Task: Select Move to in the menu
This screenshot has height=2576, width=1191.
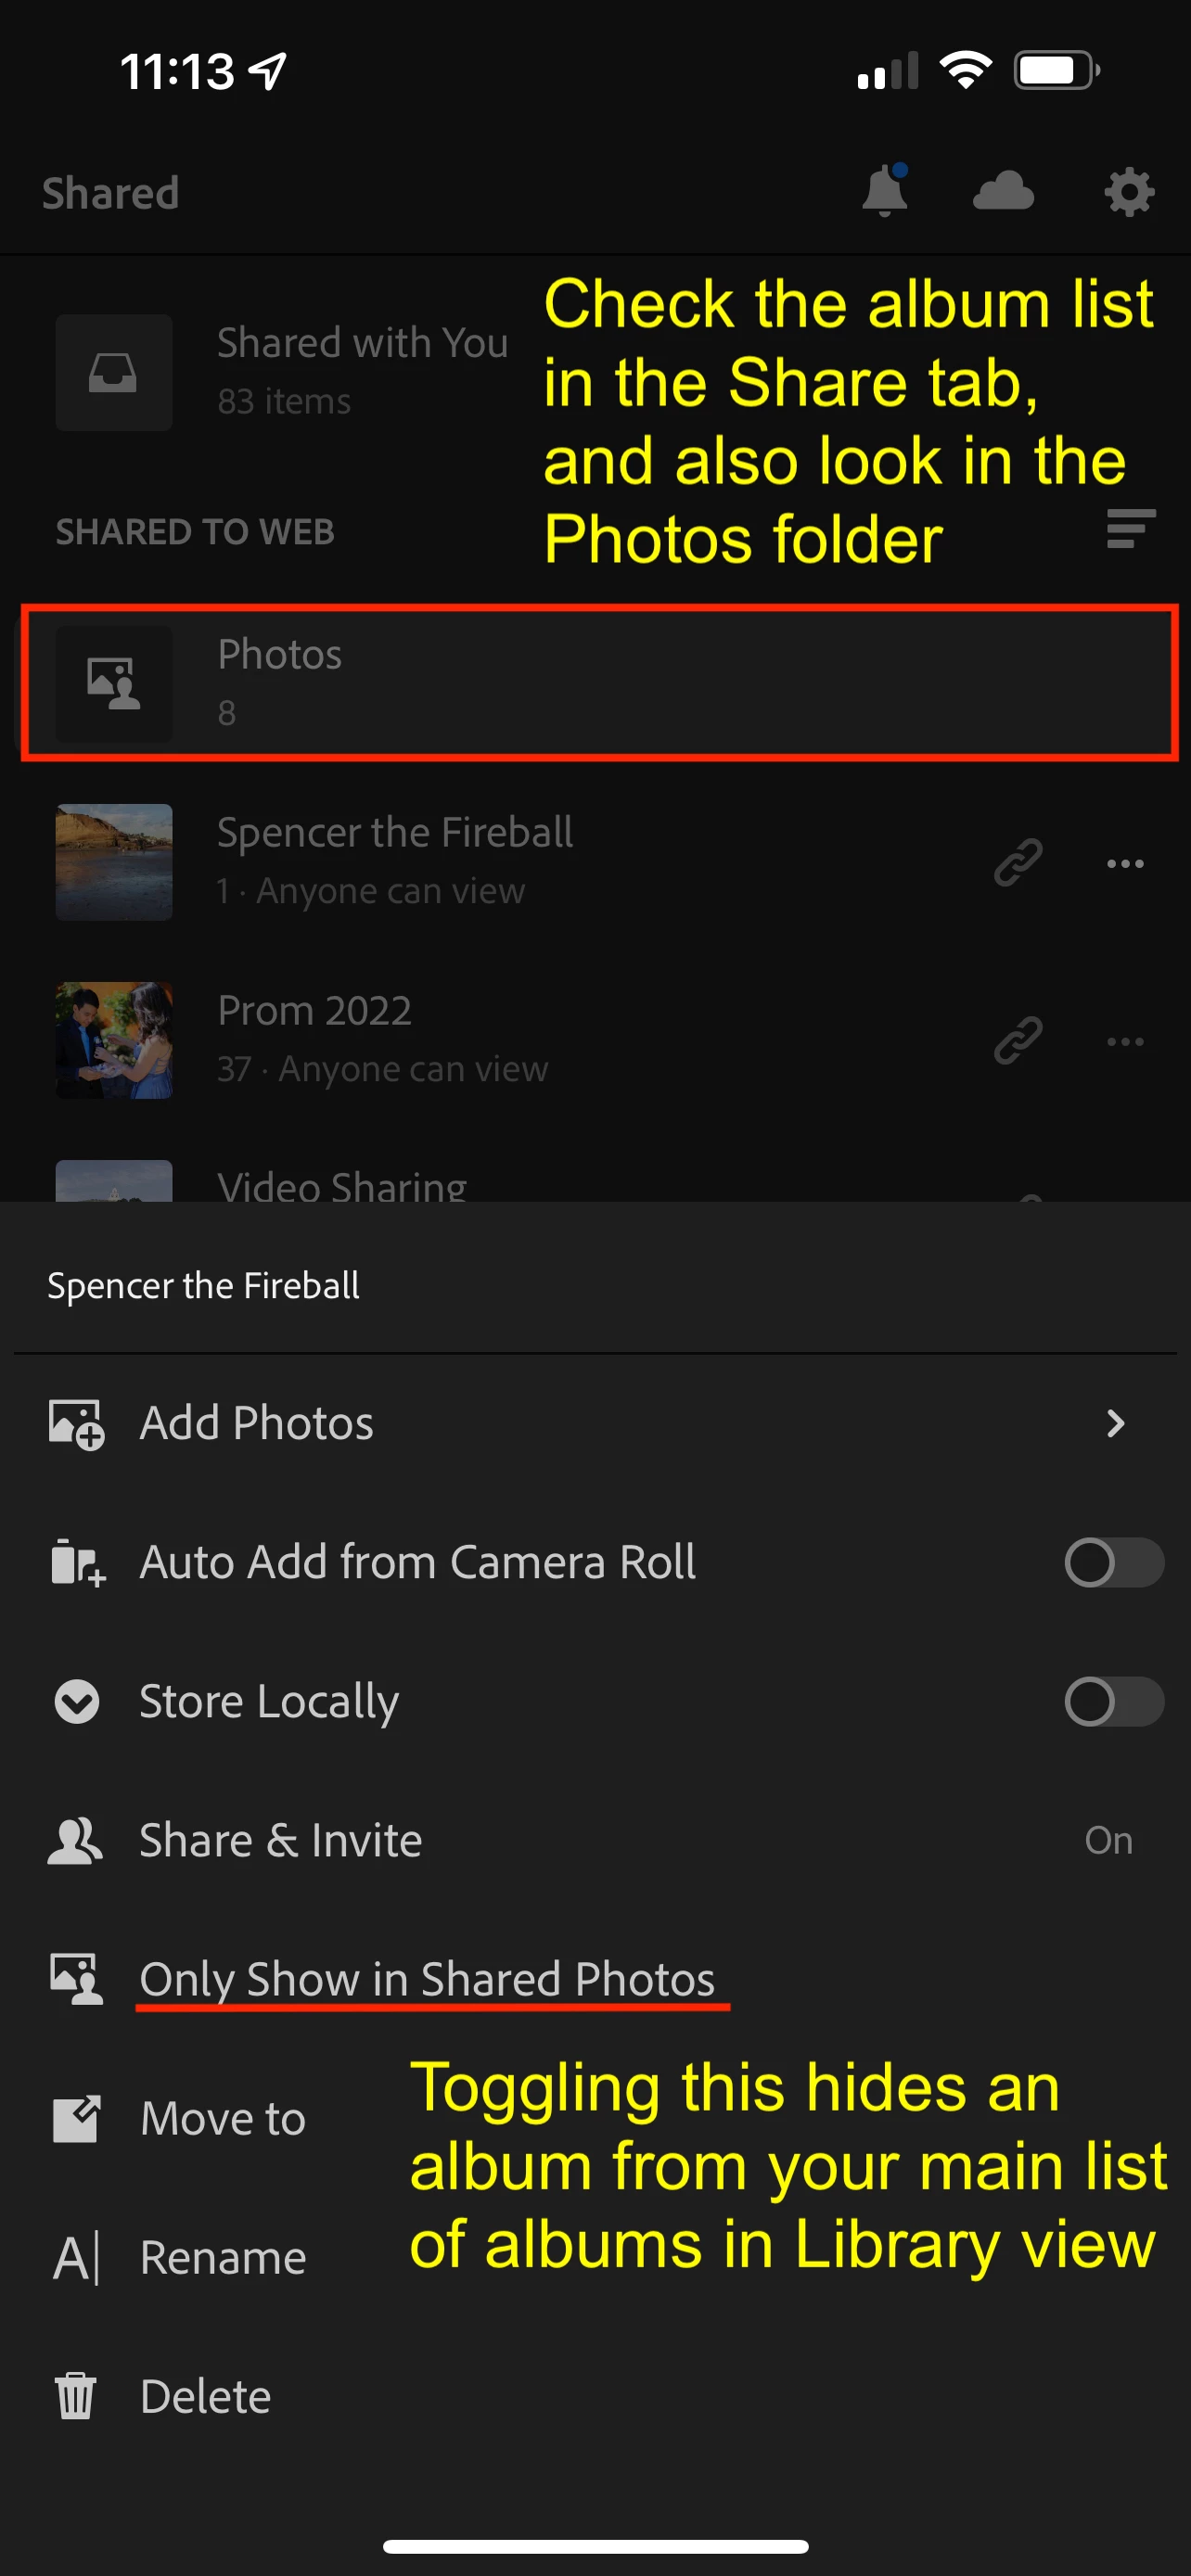Action: tap(222, 2118)
